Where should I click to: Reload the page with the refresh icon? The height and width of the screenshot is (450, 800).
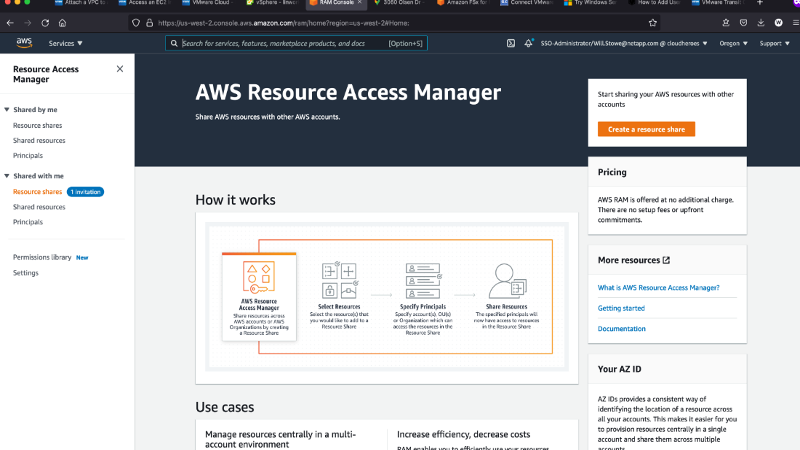click(x=45, y=23)
